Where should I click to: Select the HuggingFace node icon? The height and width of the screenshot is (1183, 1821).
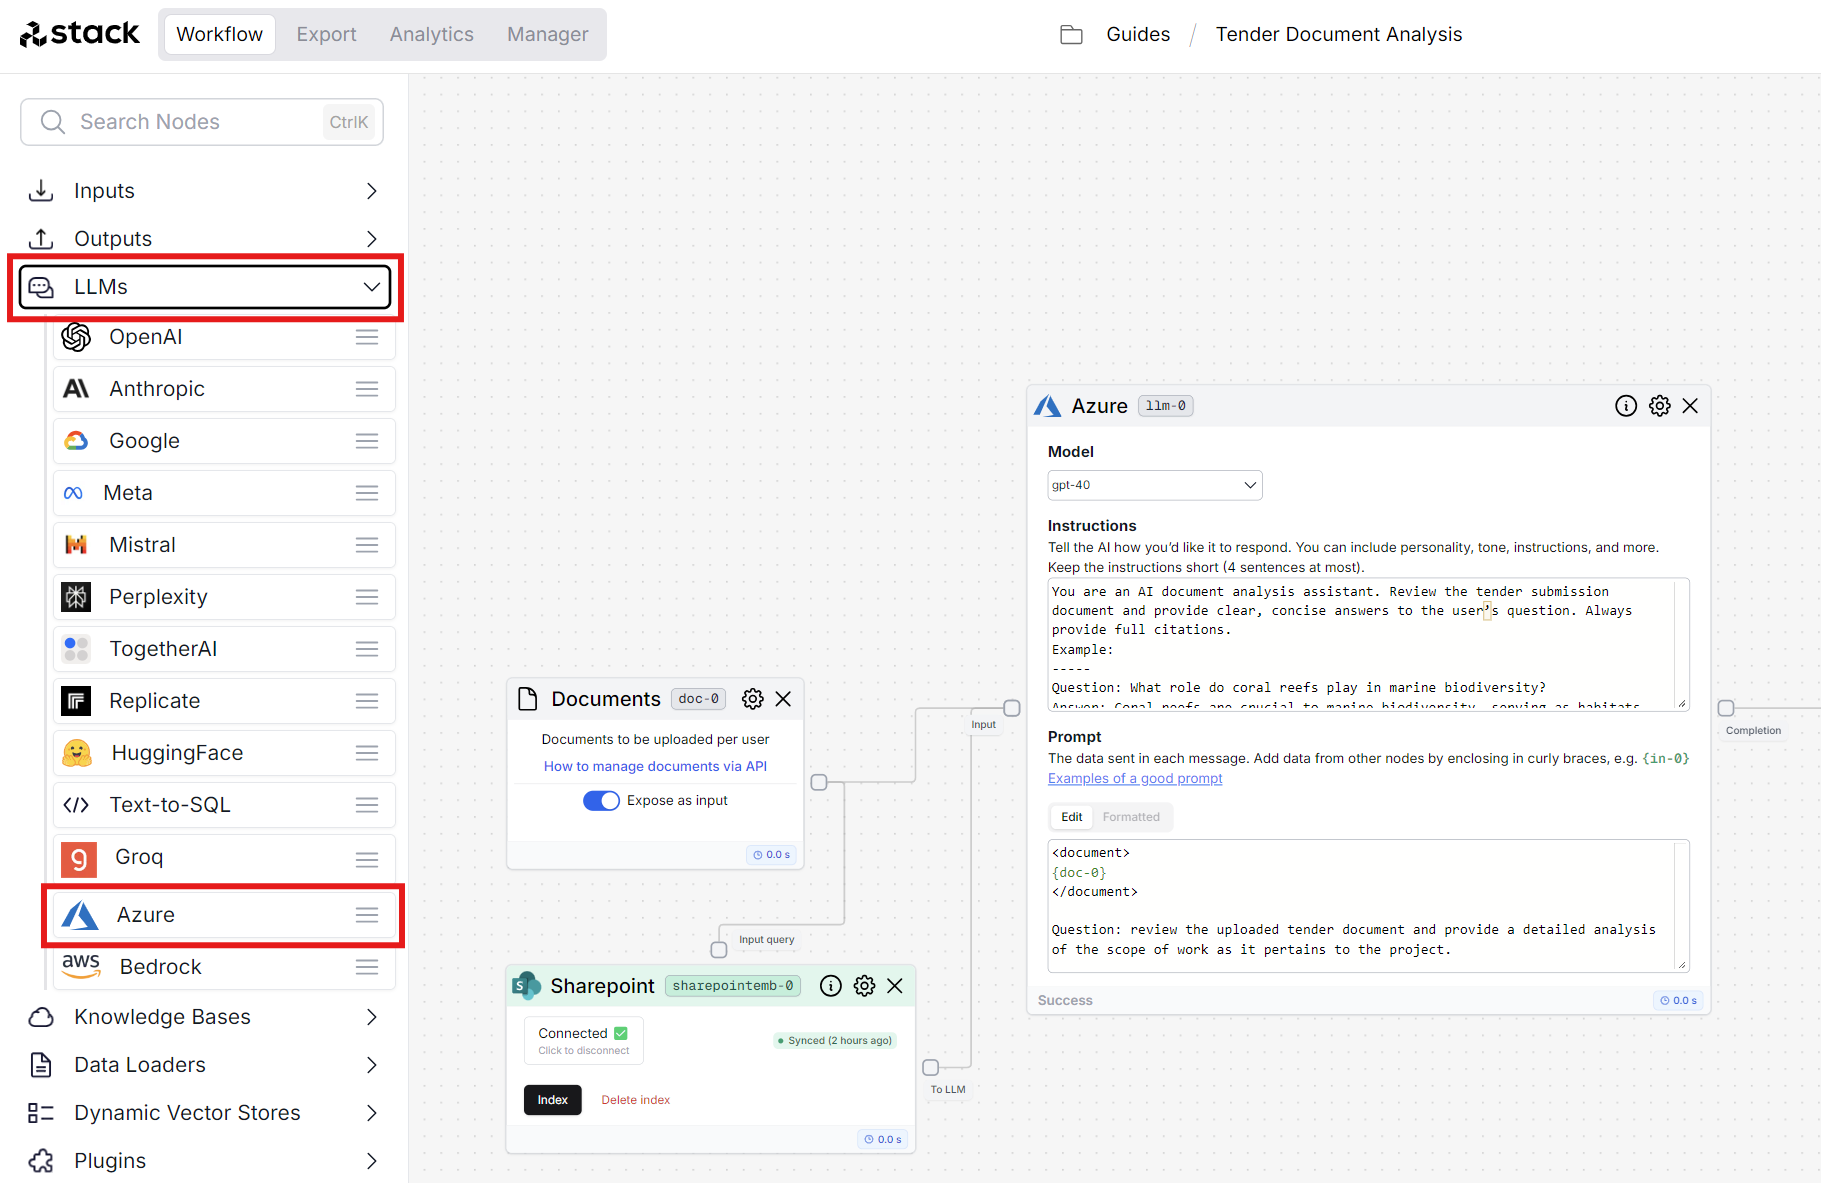(x=77, y=753)
